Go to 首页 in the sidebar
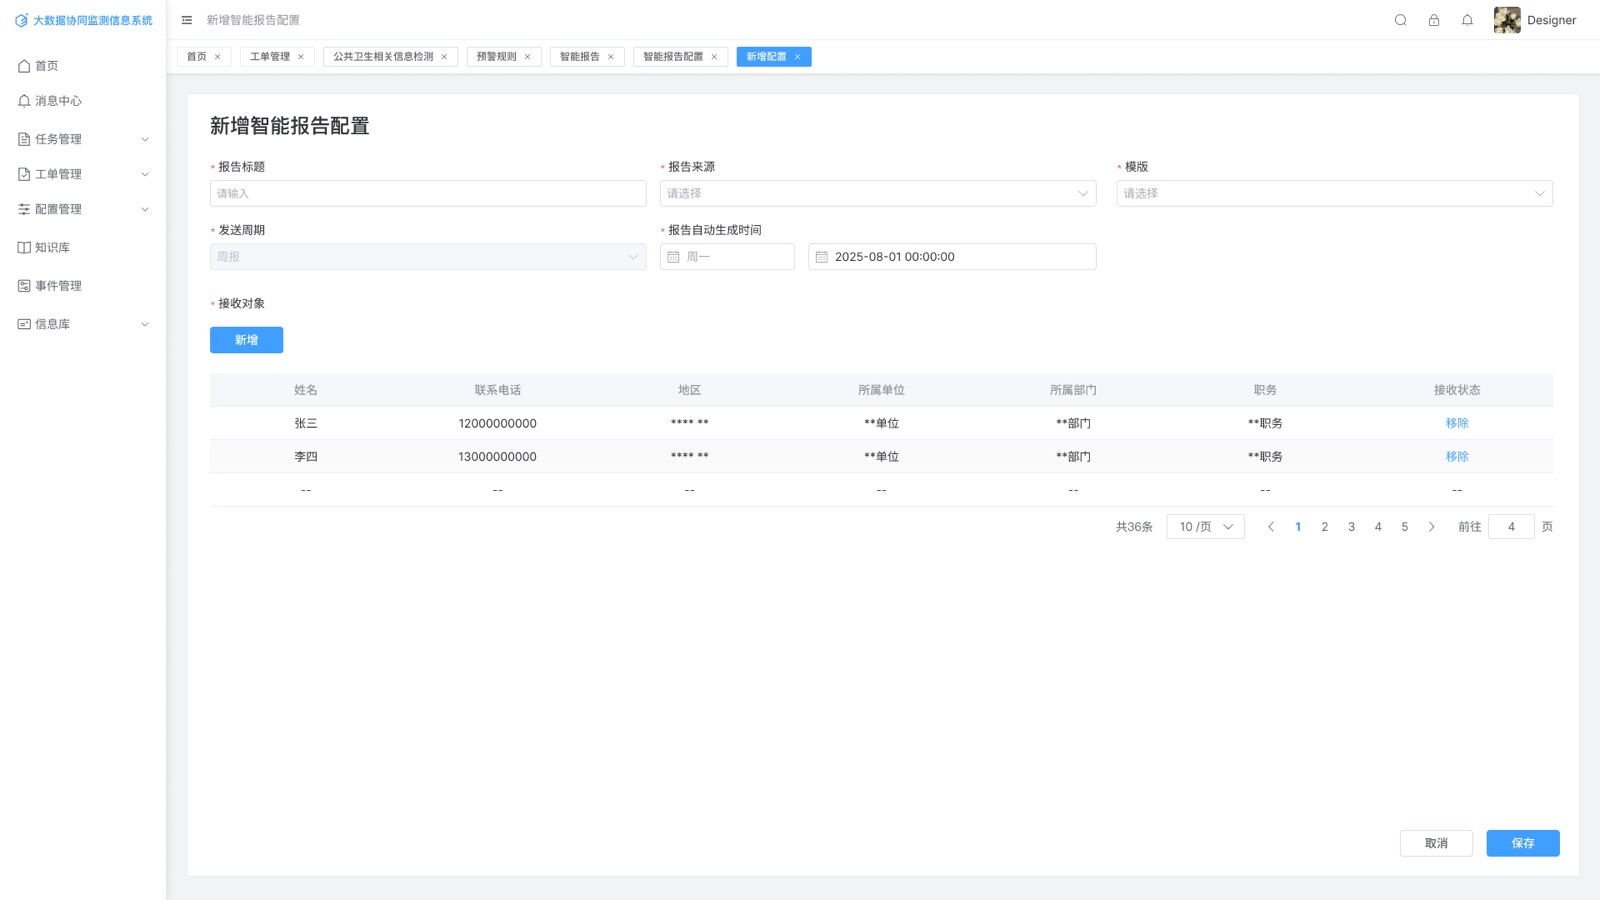 point(83,66)
